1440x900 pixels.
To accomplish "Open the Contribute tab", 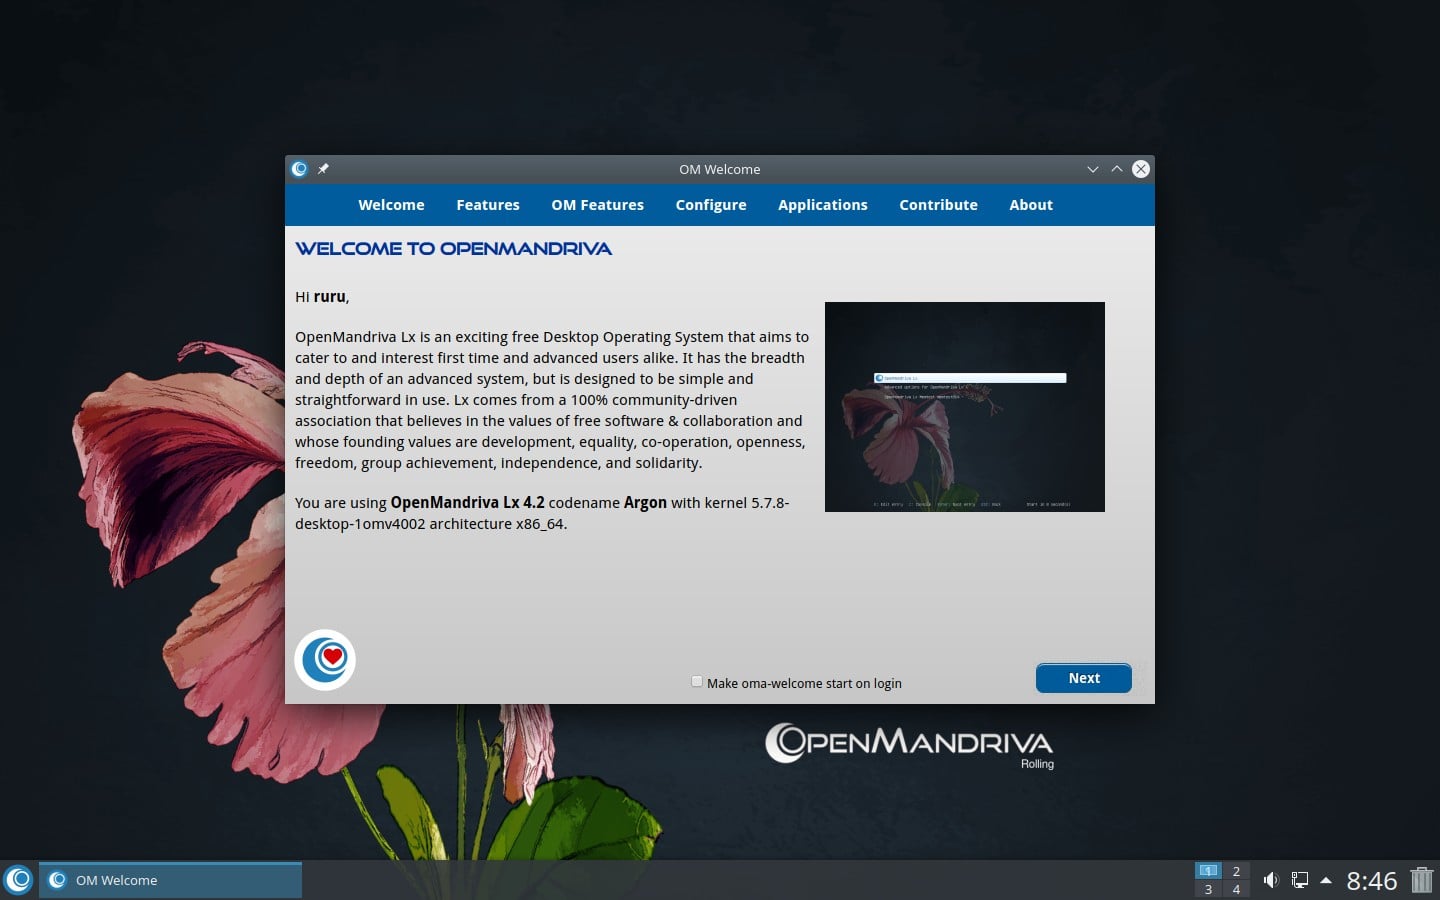I will pyautogui.click(x=938, y=205).
